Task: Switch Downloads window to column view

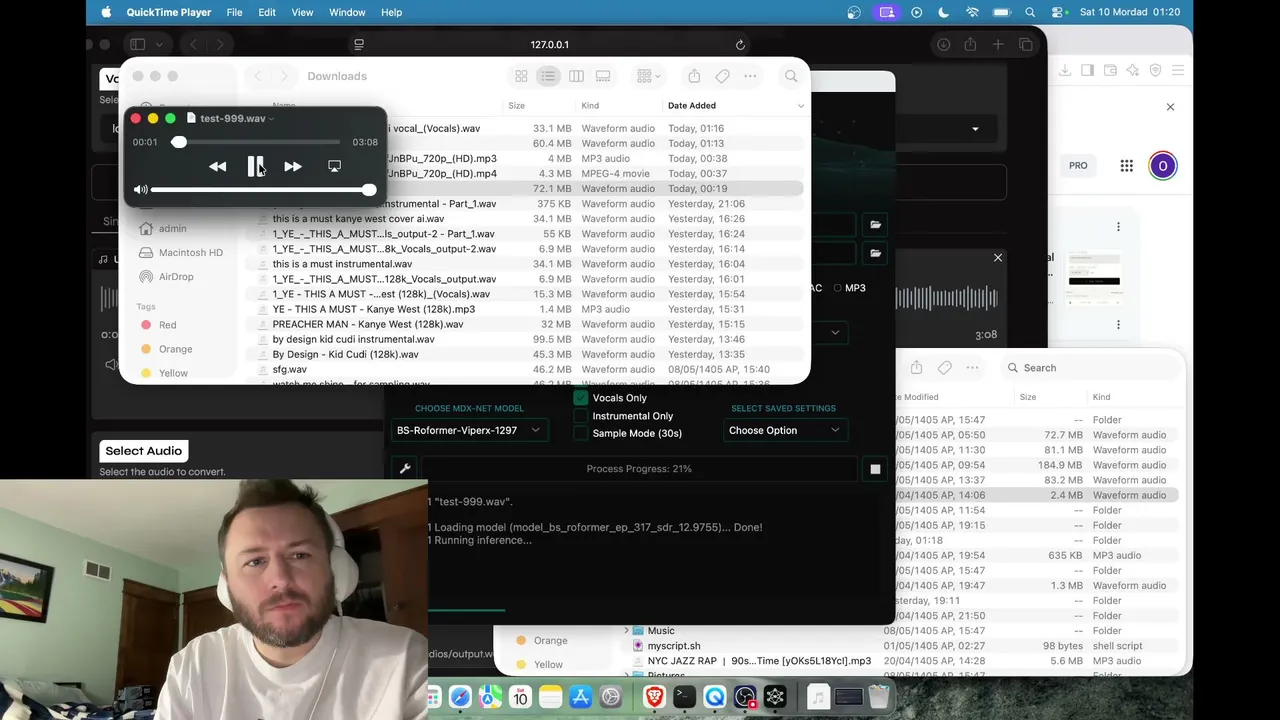Action: (x=576, y=76)
